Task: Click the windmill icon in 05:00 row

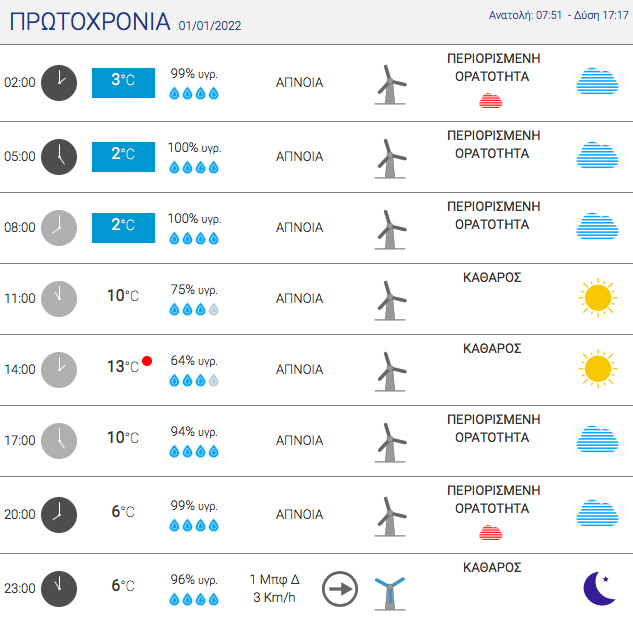Action: click(390, 158)
